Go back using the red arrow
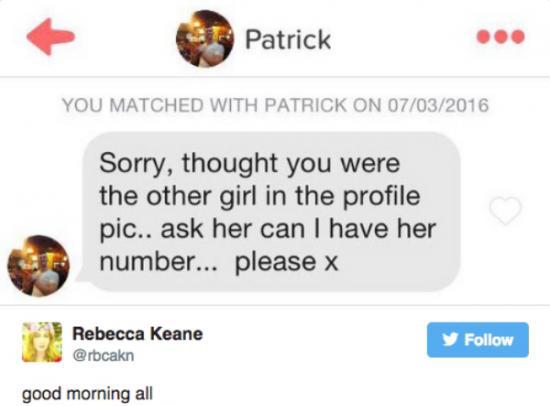 [x=51, y=36]
